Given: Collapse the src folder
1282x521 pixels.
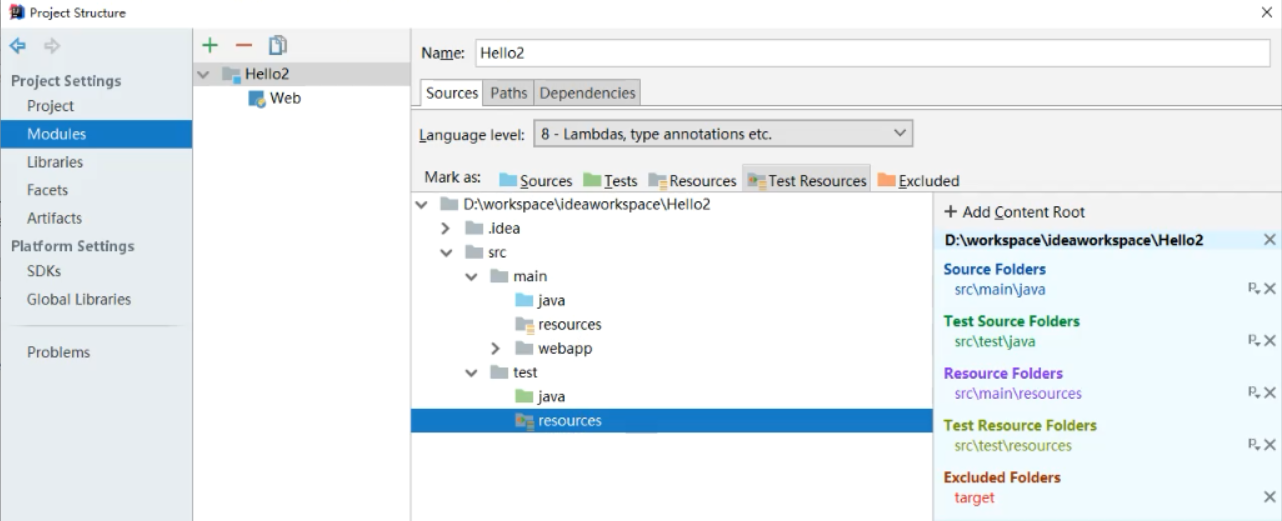Looking at the screenshot, I should (447, 252).
